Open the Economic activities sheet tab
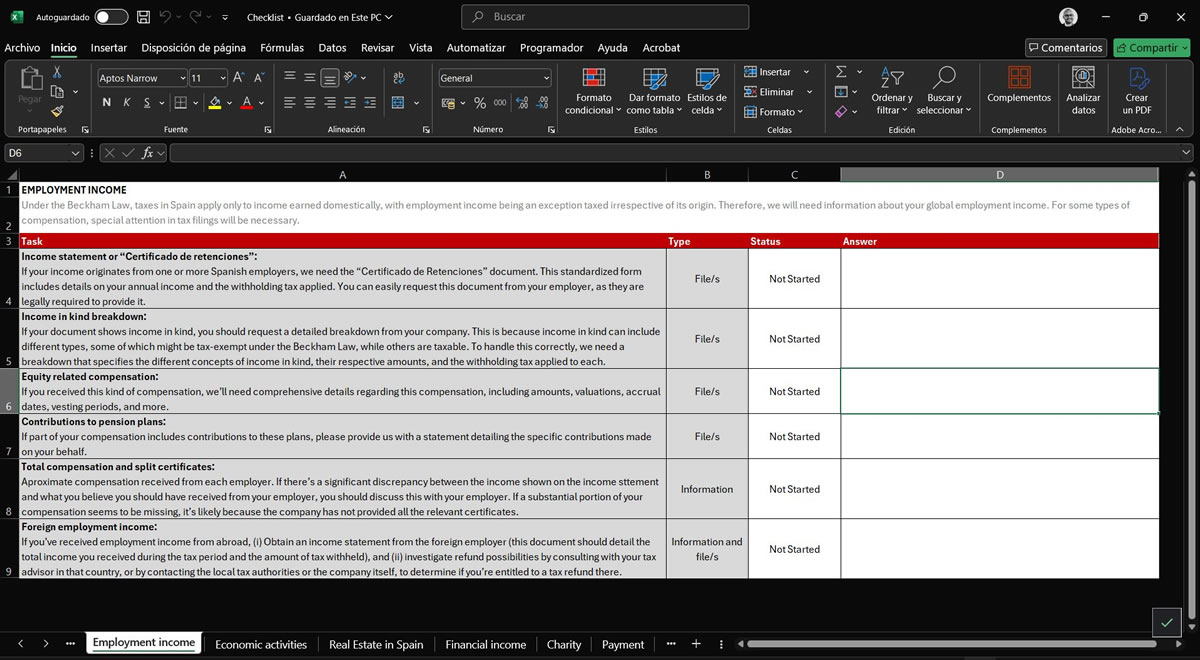 261,644
